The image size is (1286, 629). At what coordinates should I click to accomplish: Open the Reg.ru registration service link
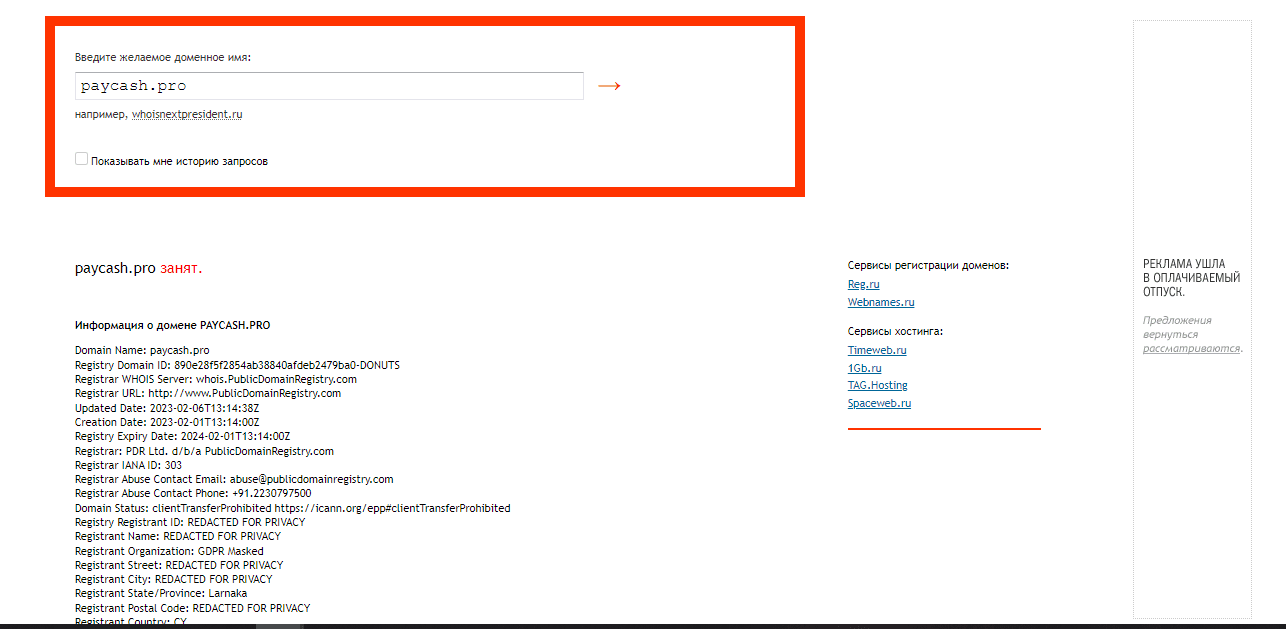click(x=863, y=284)
